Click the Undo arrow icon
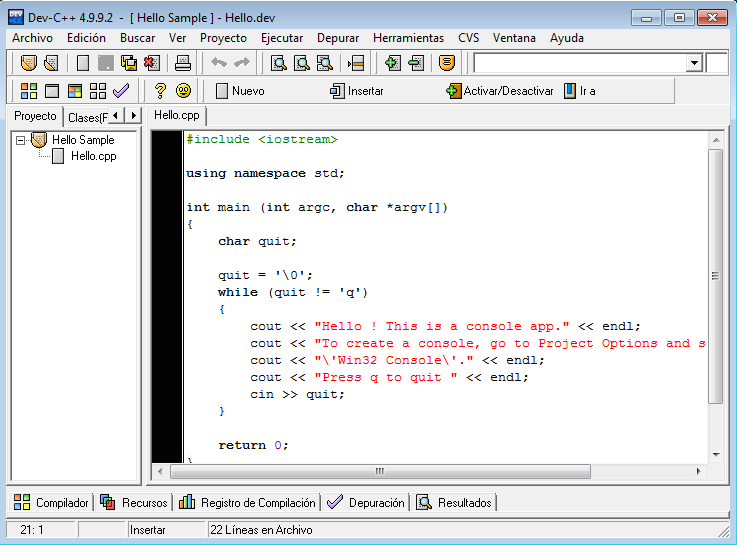Image resolution: width=737 pixels, height=545 pixels. (218, 63)
